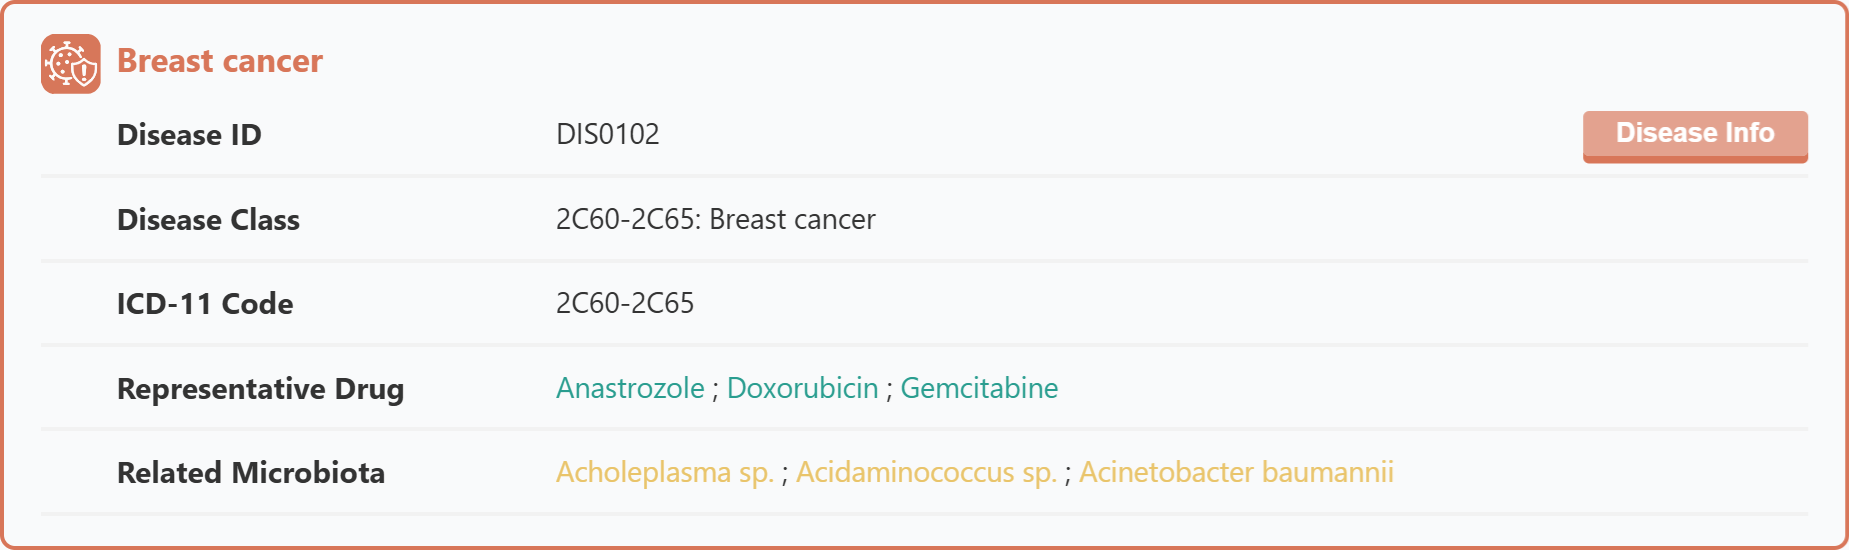This screenshot has height=550, width=1849.
Task: Click semicolon after Acholeplasma sp. link
Action: pos(785,474)
